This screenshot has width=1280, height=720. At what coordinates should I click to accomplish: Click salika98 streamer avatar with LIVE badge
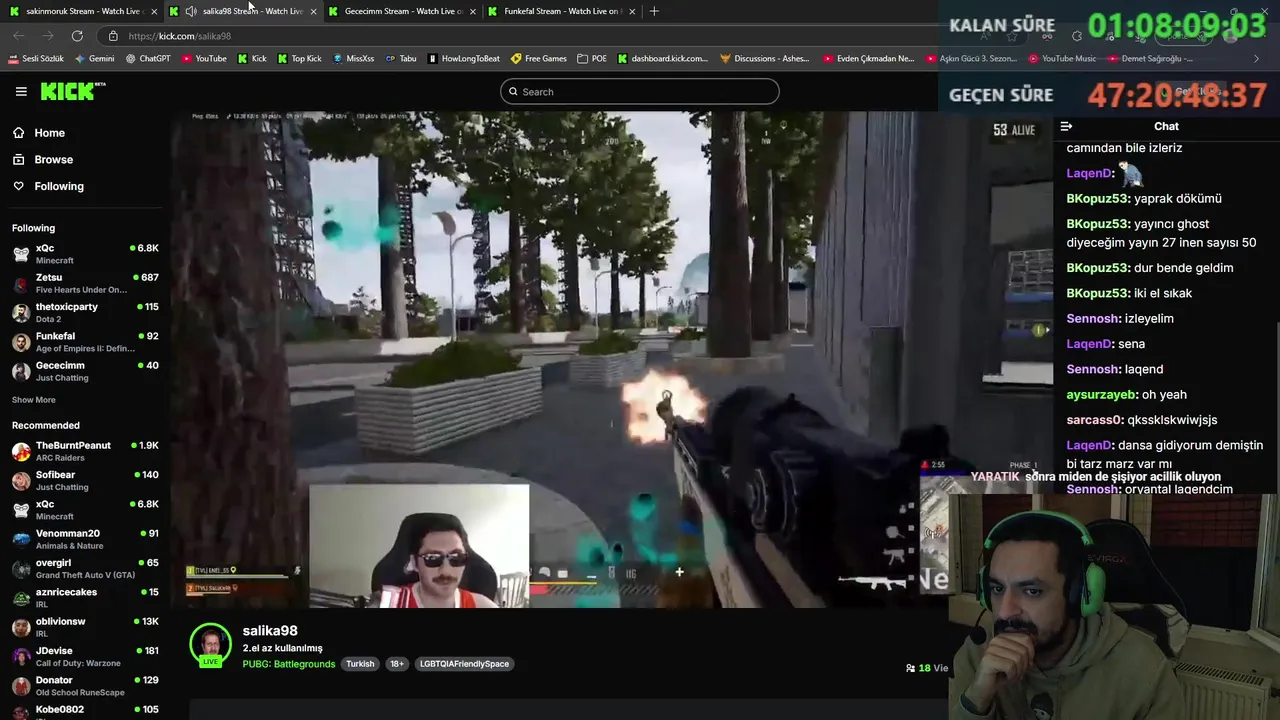(210, 645)
